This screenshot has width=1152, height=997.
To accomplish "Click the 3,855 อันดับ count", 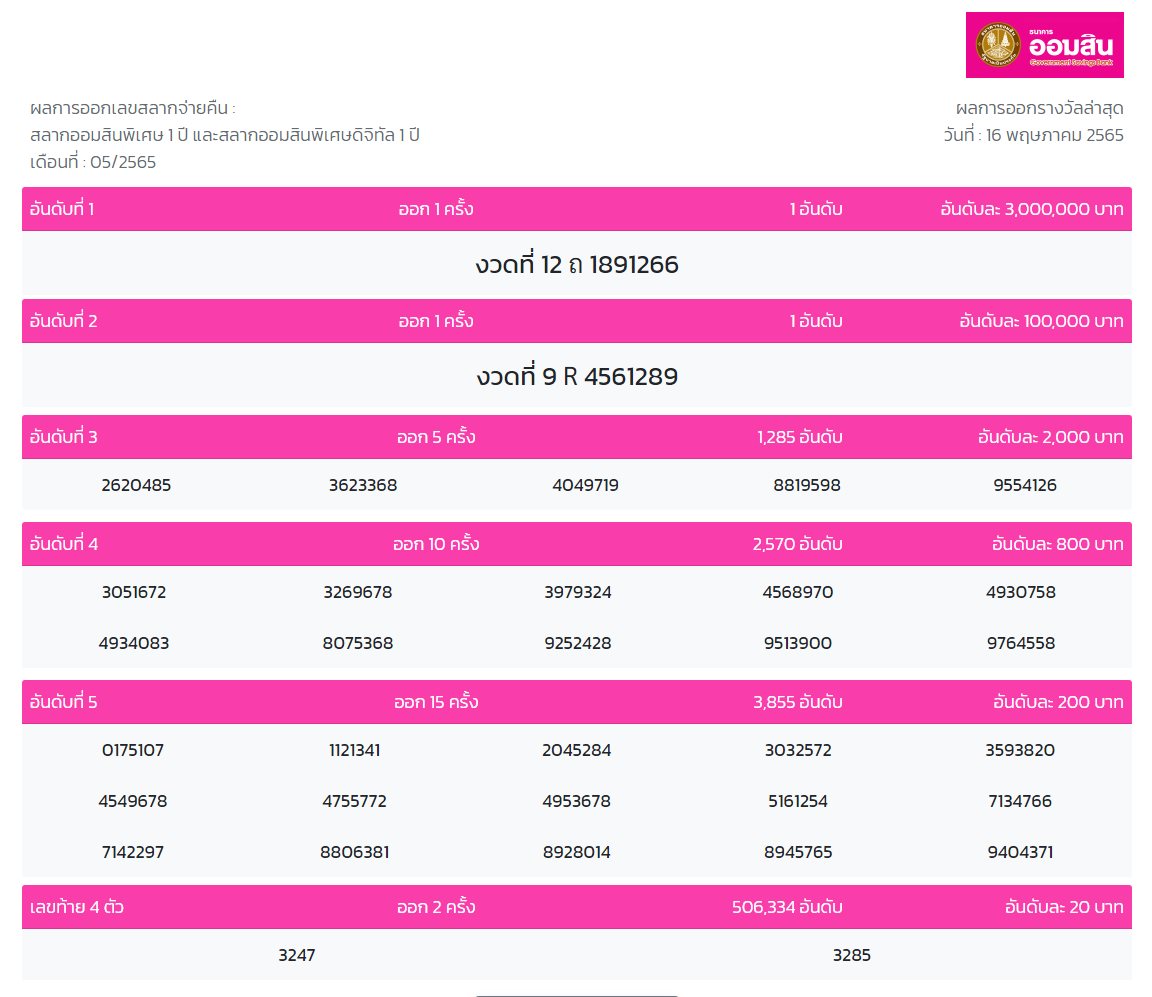I will tap(797, 702).
